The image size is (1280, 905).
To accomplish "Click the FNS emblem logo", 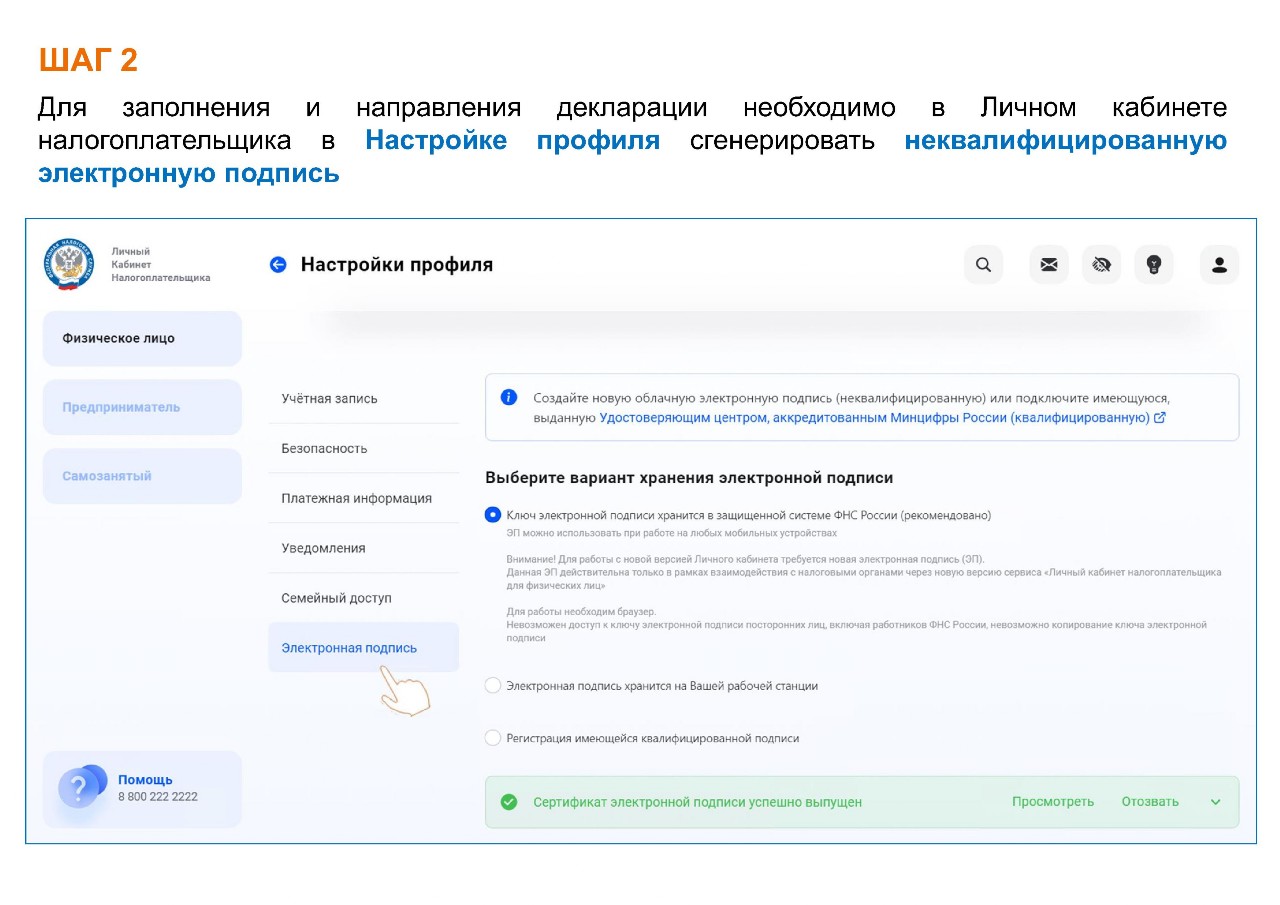I will [69, 264].
